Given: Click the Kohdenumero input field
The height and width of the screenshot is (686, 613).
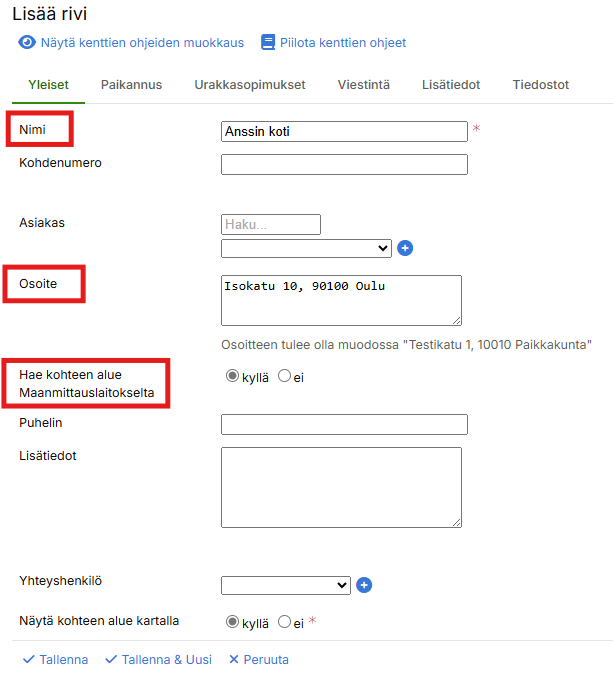Looking at the screenshot, I should (x=344, y=165).
